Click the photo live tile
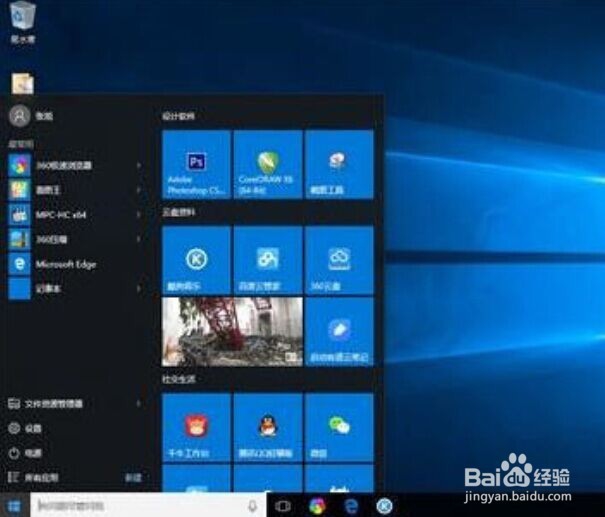Viewport: 605px width, 517px height. click(x=232, y=331)
